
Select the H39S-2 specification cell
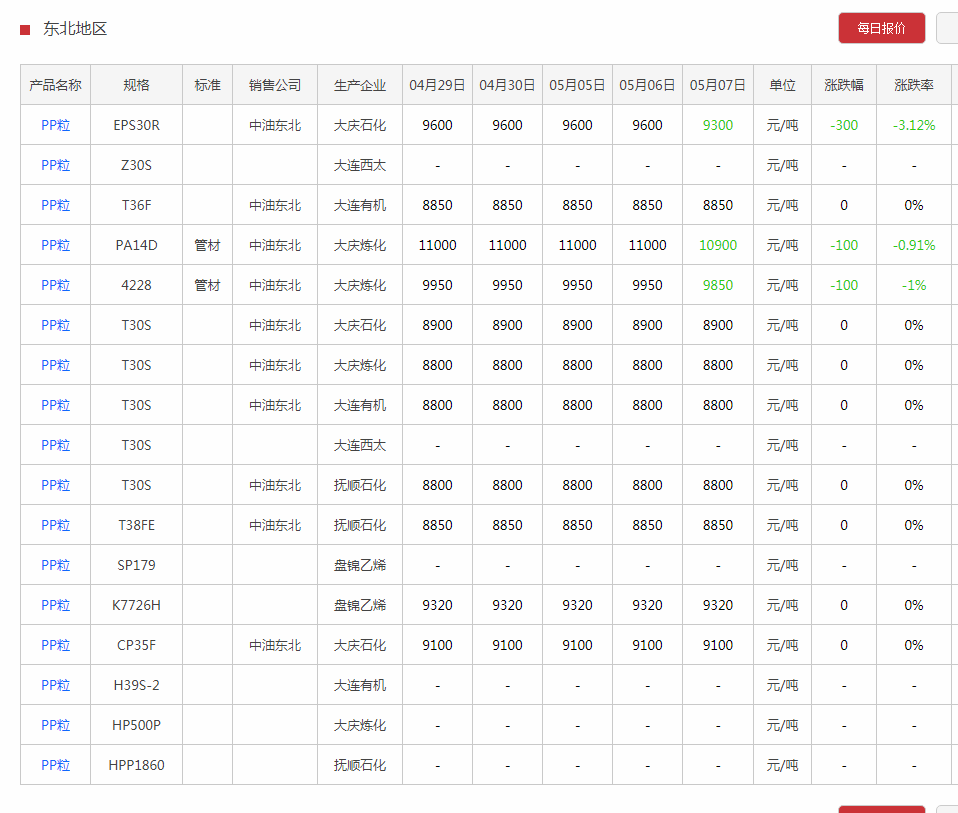pos(136,685)
